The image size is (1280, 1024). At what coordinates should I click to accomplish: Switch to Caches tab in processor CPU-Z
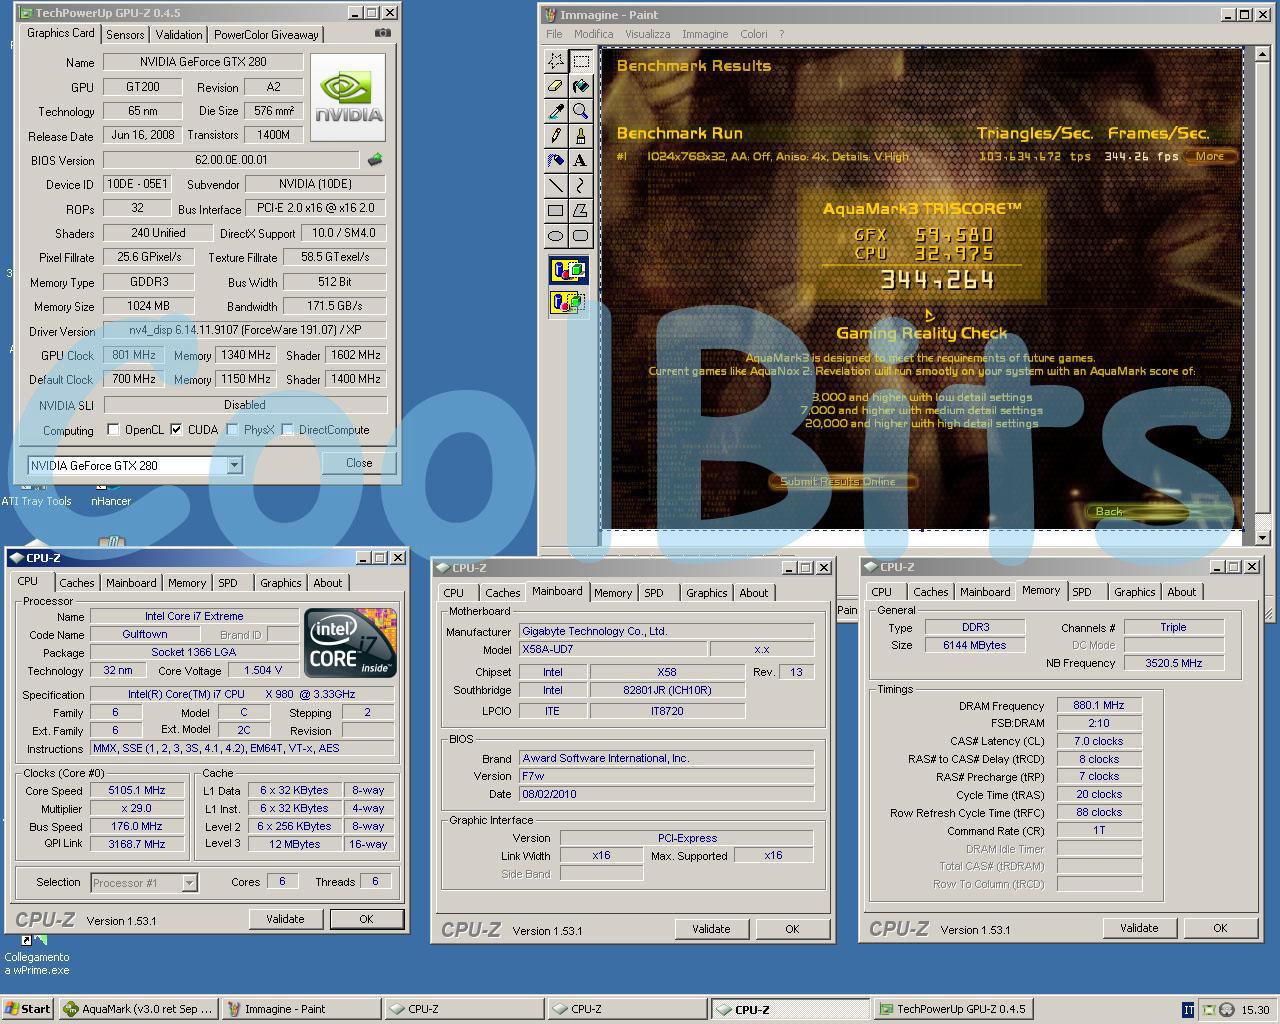(77, 583)
